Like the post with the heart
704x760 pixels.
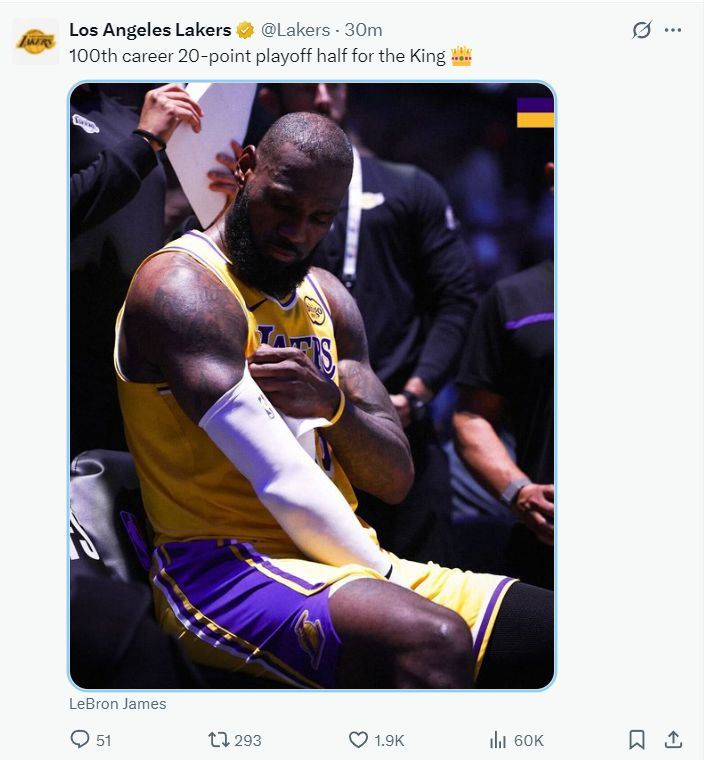click(x=358, y=739)
